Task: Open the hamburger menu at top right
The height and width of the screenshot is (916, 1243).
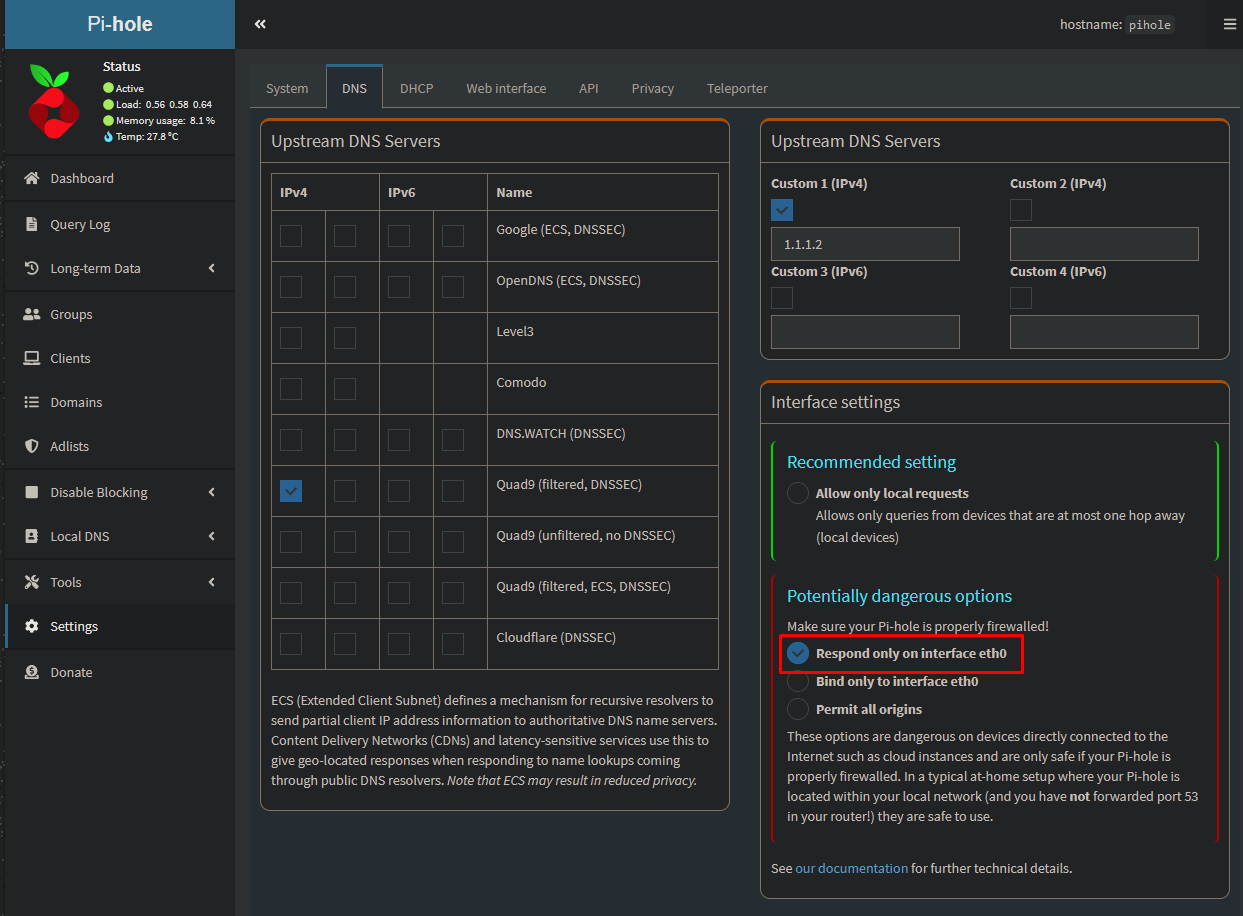Action: point(1229,24)
